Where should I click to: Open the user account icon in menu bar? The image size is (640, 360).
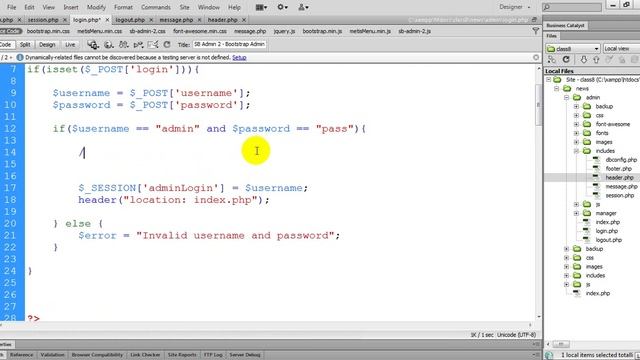[303, 7]
